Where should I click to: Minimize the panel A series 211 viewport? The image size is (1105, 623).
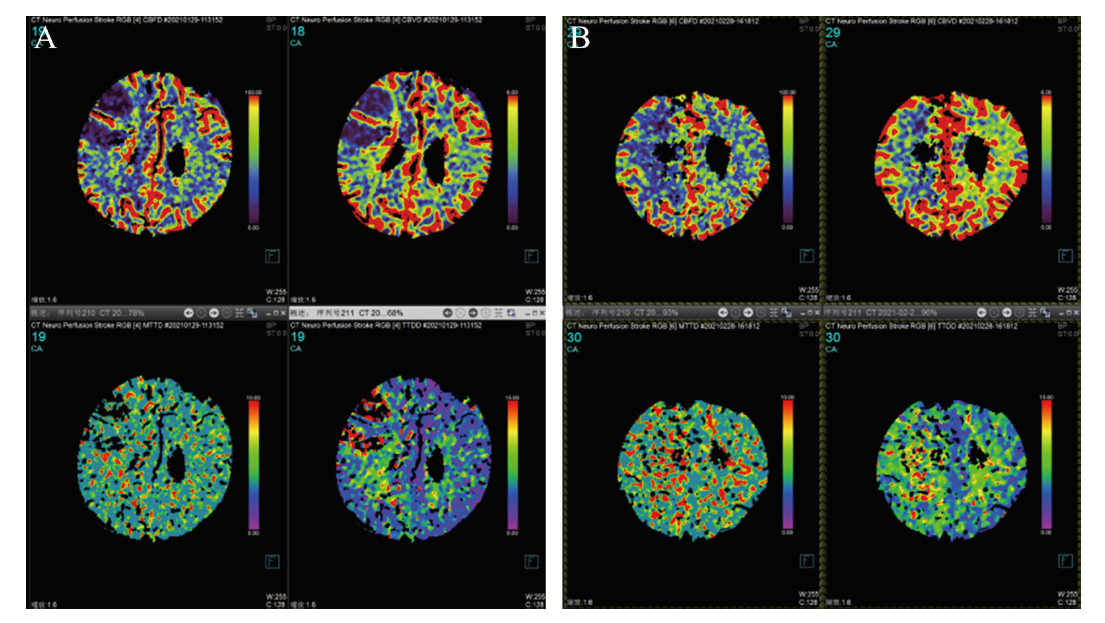pyautogui.click(x=526, y=312)
